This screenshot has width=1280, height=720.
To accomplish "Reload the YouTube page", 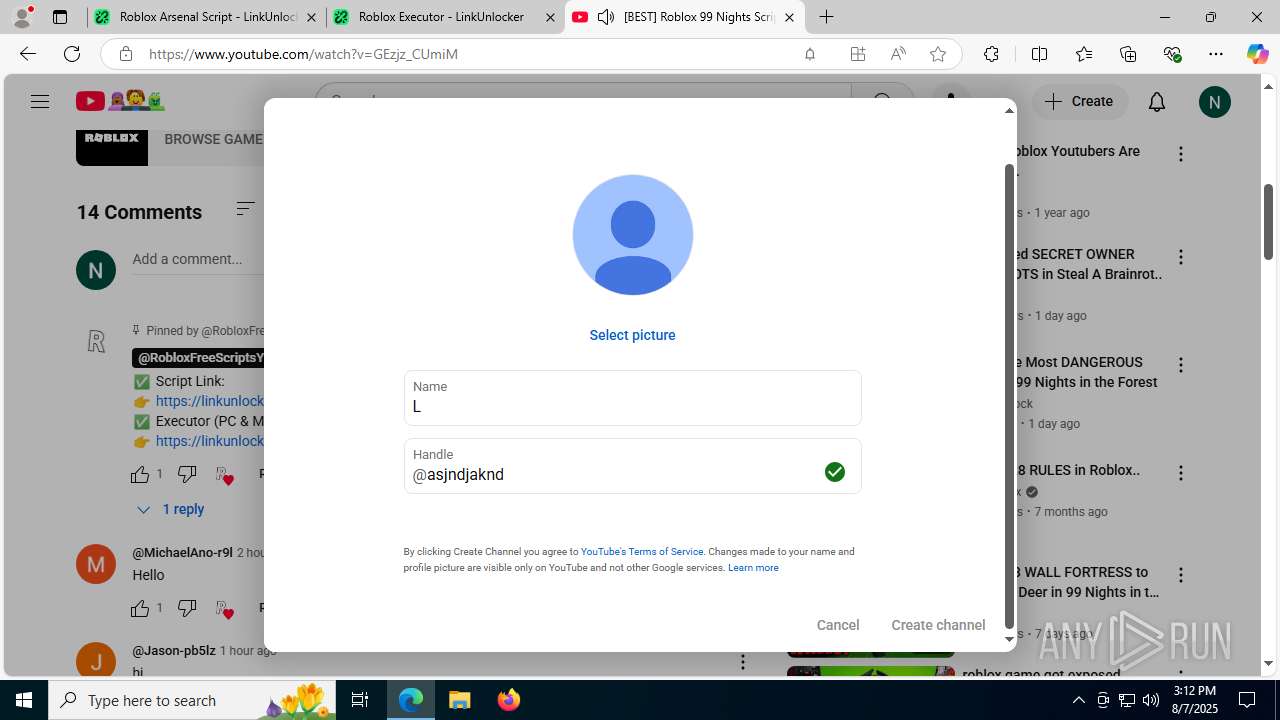I will (72, 54).
